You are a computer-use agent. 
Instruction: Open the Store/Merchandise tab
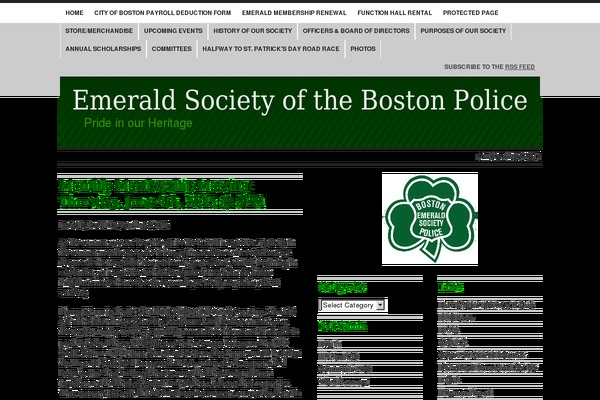[x=99, y=31]
